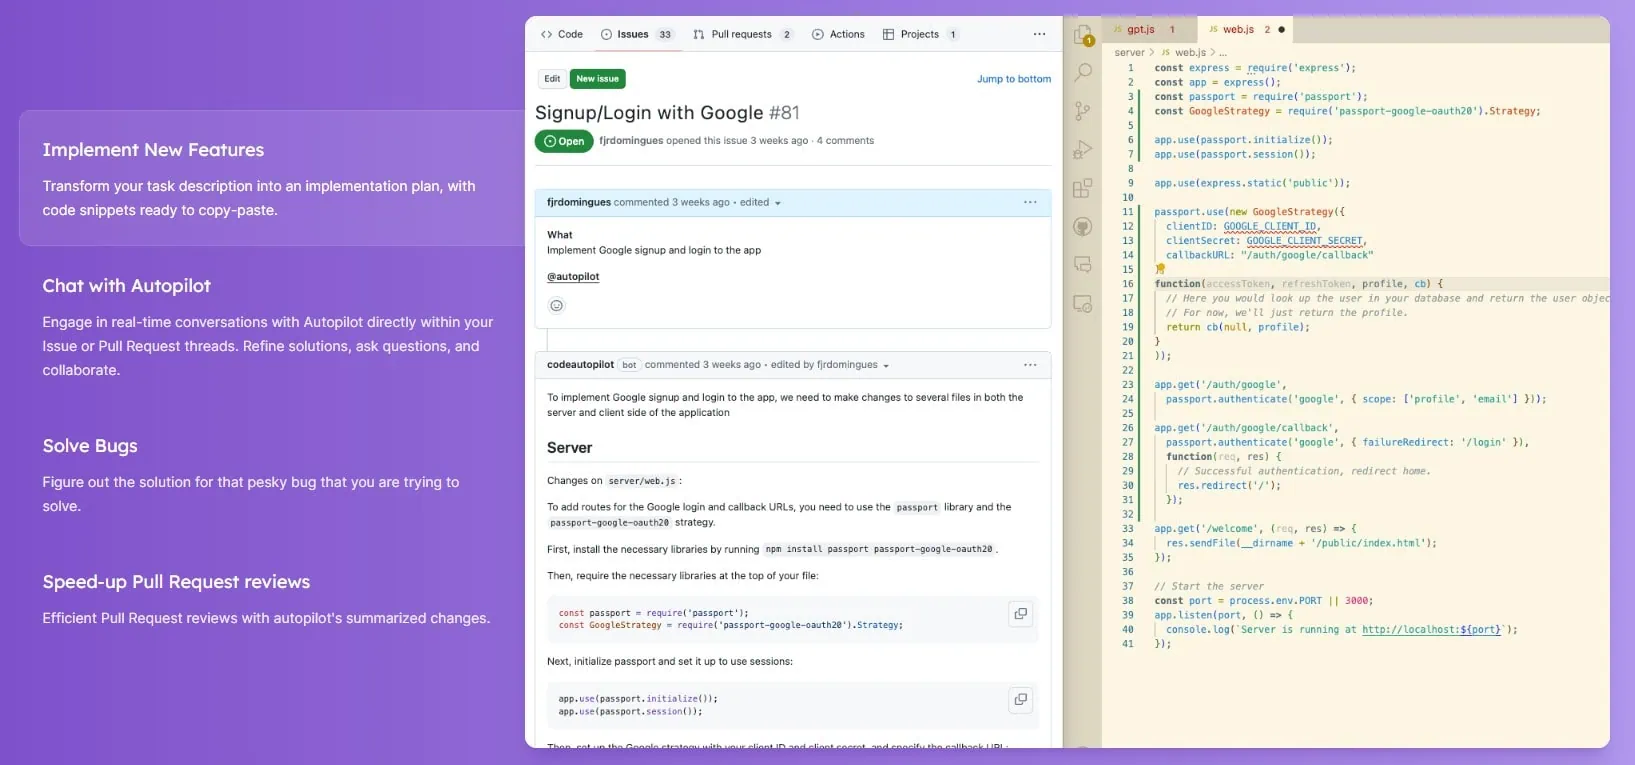Click the green New issue button
Screen dimensions: 1635x765
coord(597,79)
